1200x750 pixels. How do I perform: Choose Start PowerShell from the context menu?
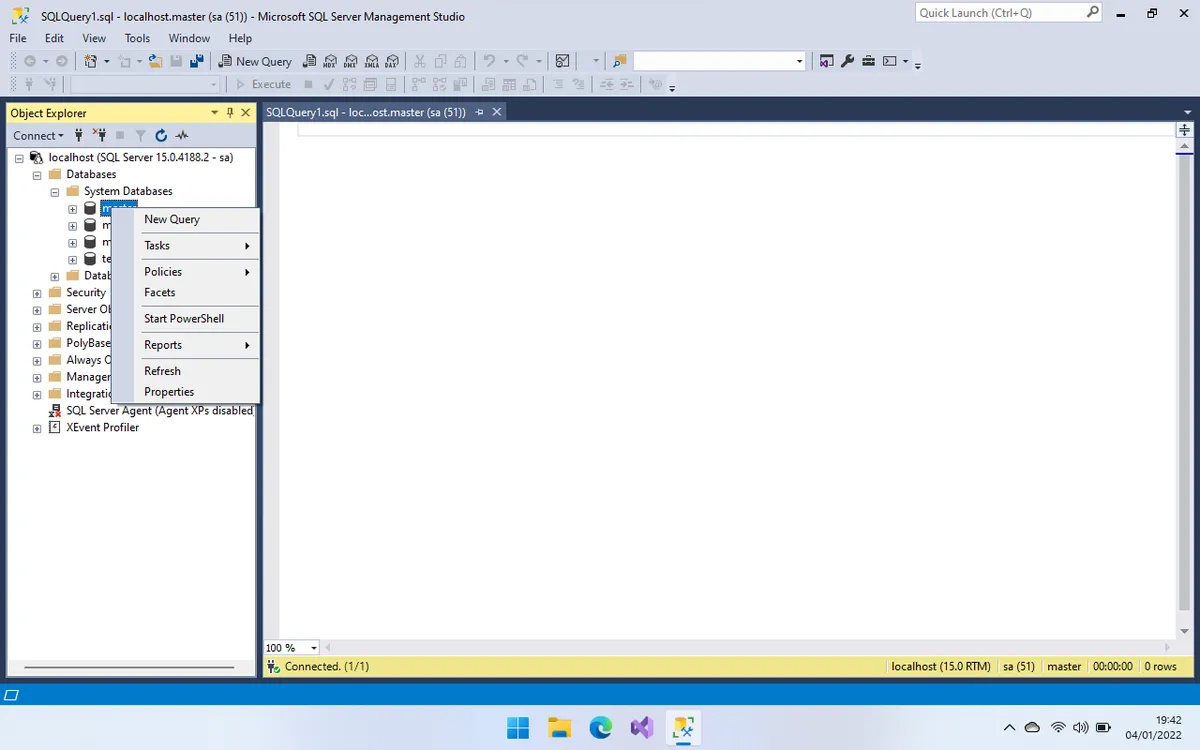click(x=186, y=318)
